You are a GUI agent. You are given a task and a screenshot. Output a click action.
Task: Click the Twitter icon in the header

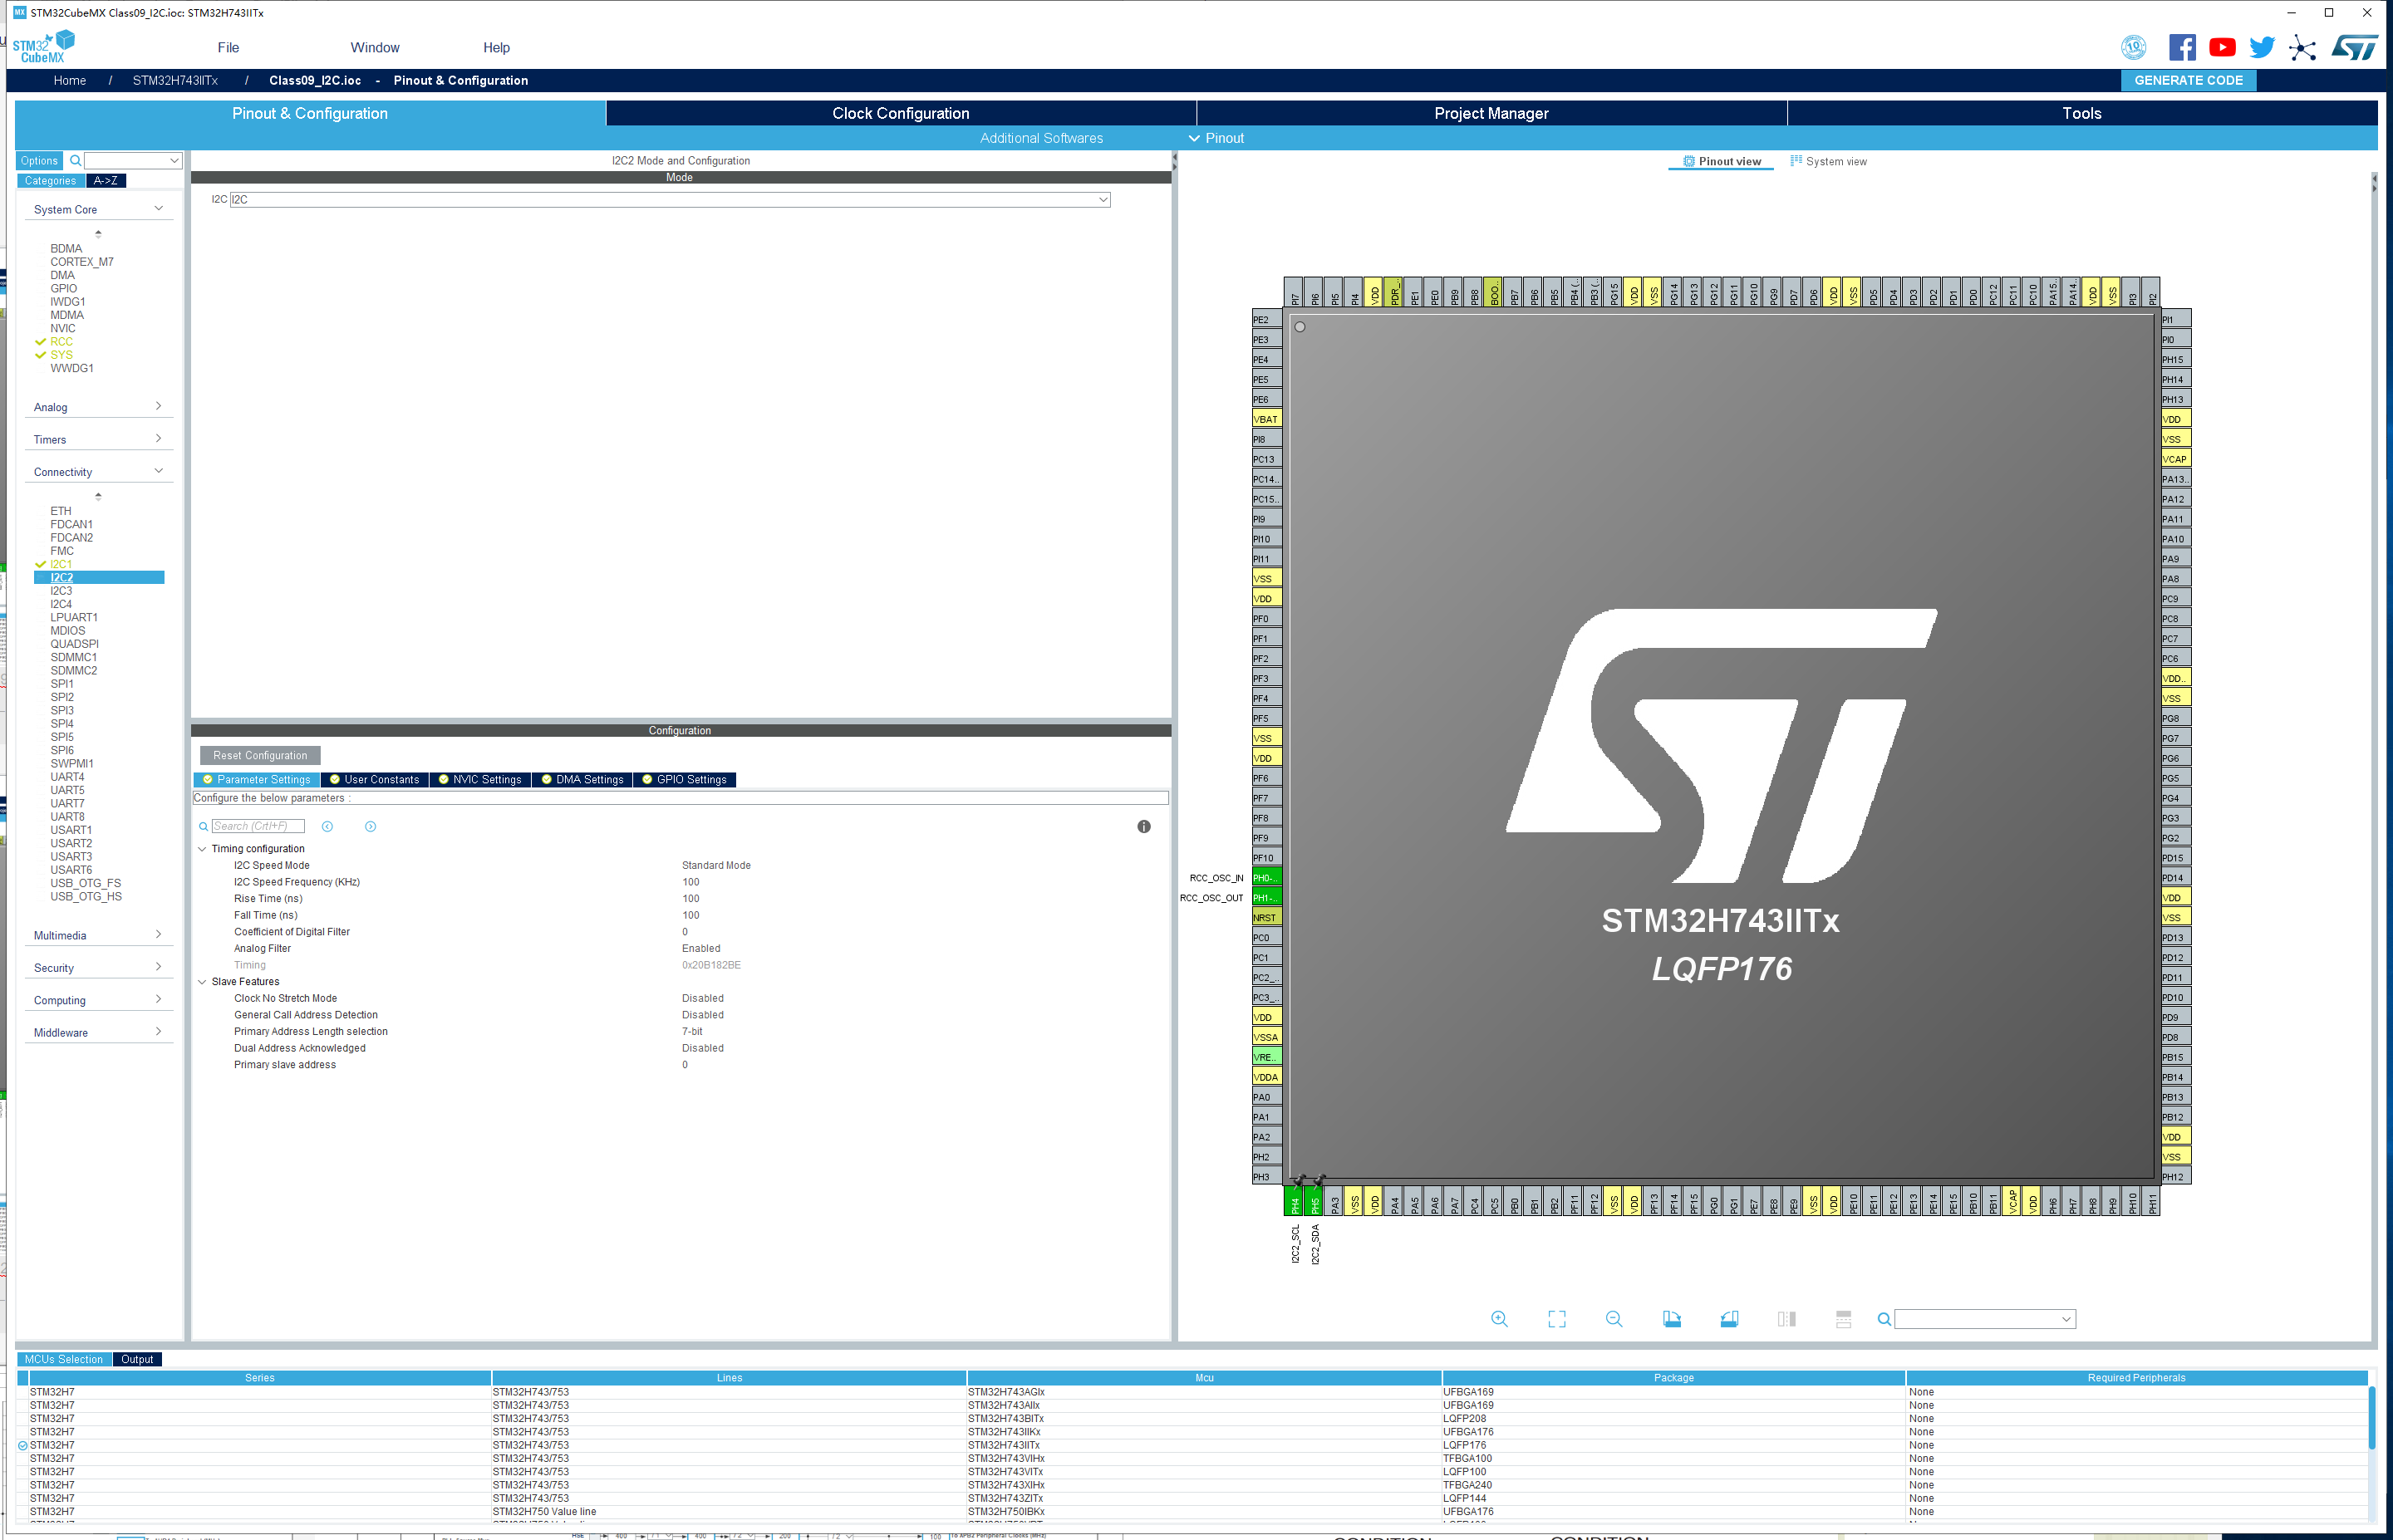pyautogui.click(x=2261, y=46)
